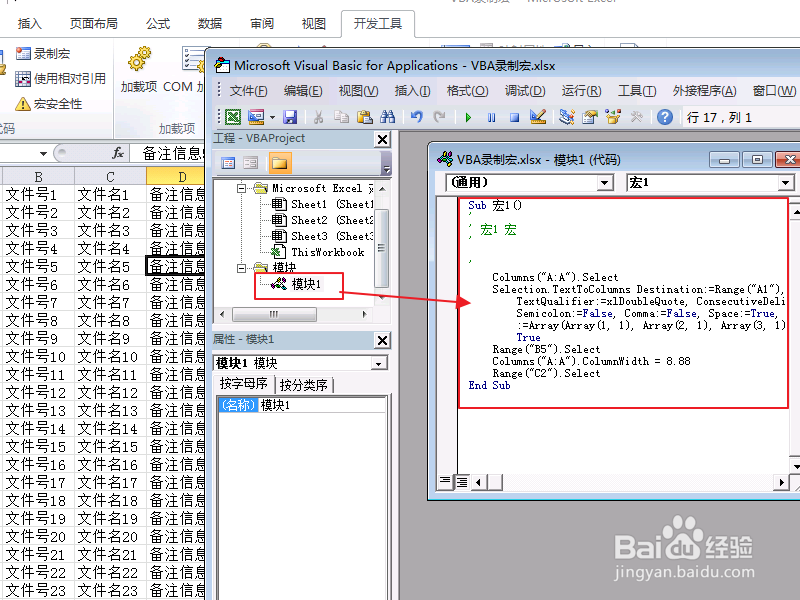Run the macro with green play icon
800x600 pixels.
click(468, 118)
